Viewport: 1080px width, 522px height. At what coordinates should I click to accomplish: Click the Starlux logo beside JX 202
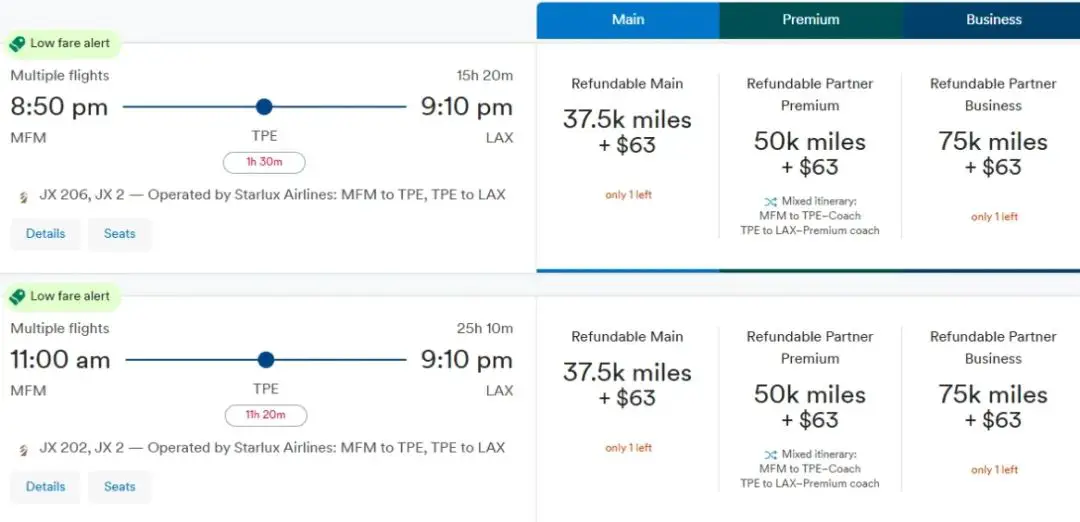[x=23, y=450]
